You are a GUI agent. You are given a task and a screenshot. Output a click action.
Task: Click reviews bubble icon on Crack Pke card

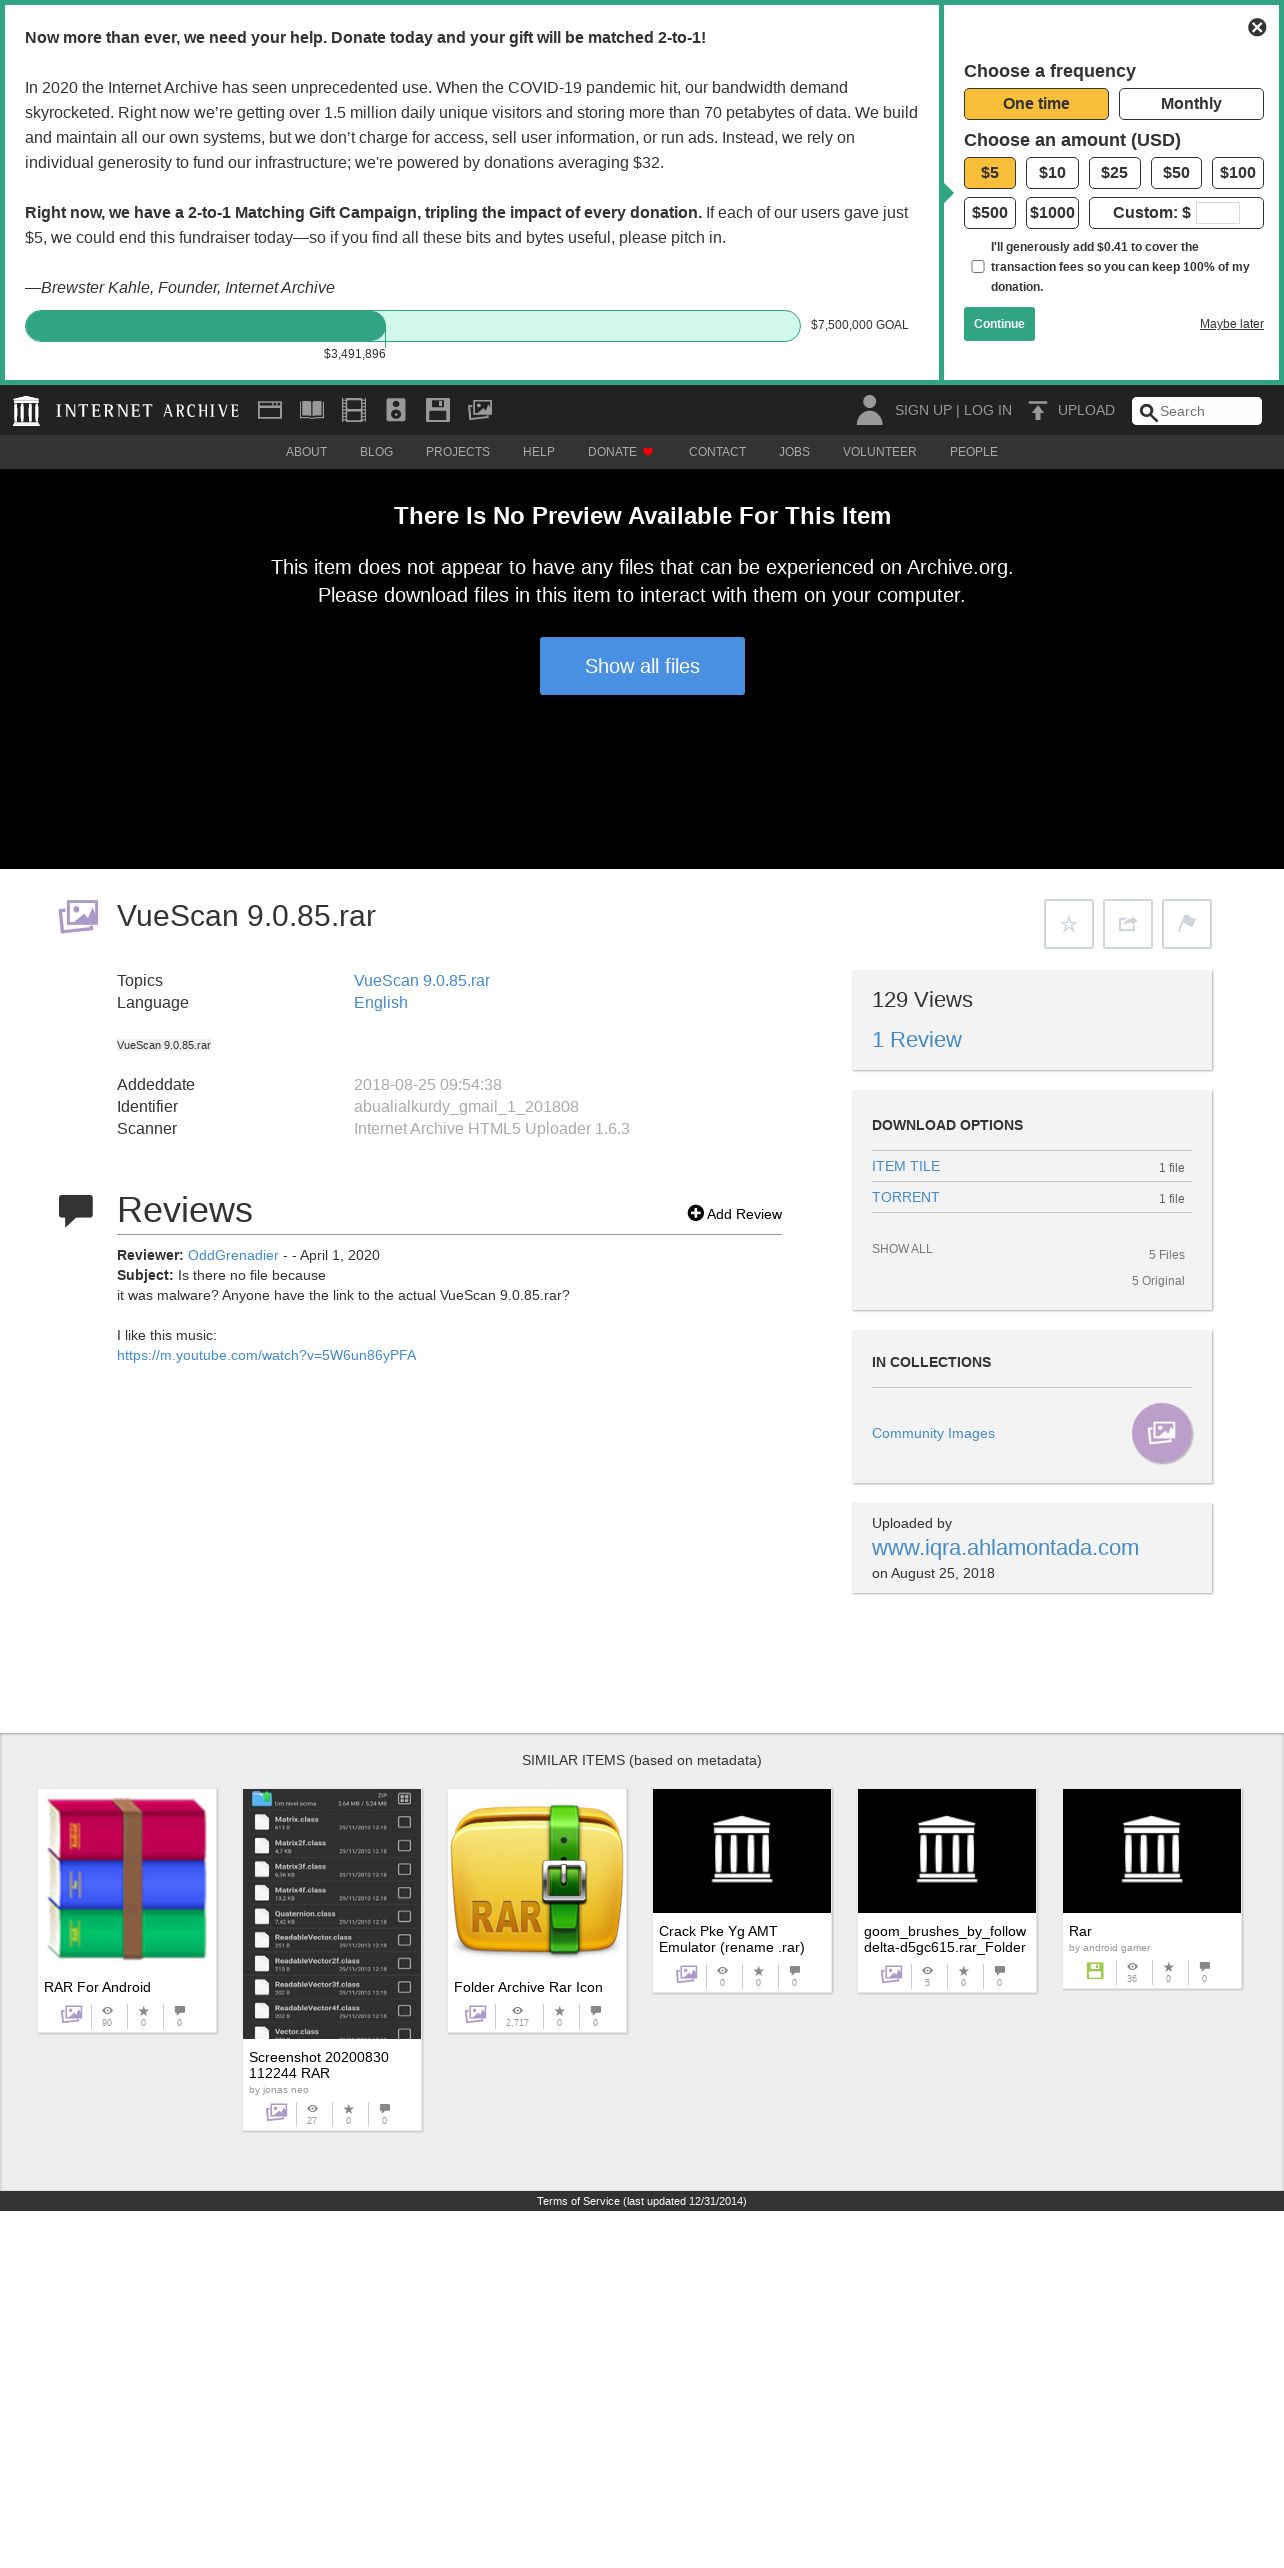pyautogui.click(x=795, y=1970)
